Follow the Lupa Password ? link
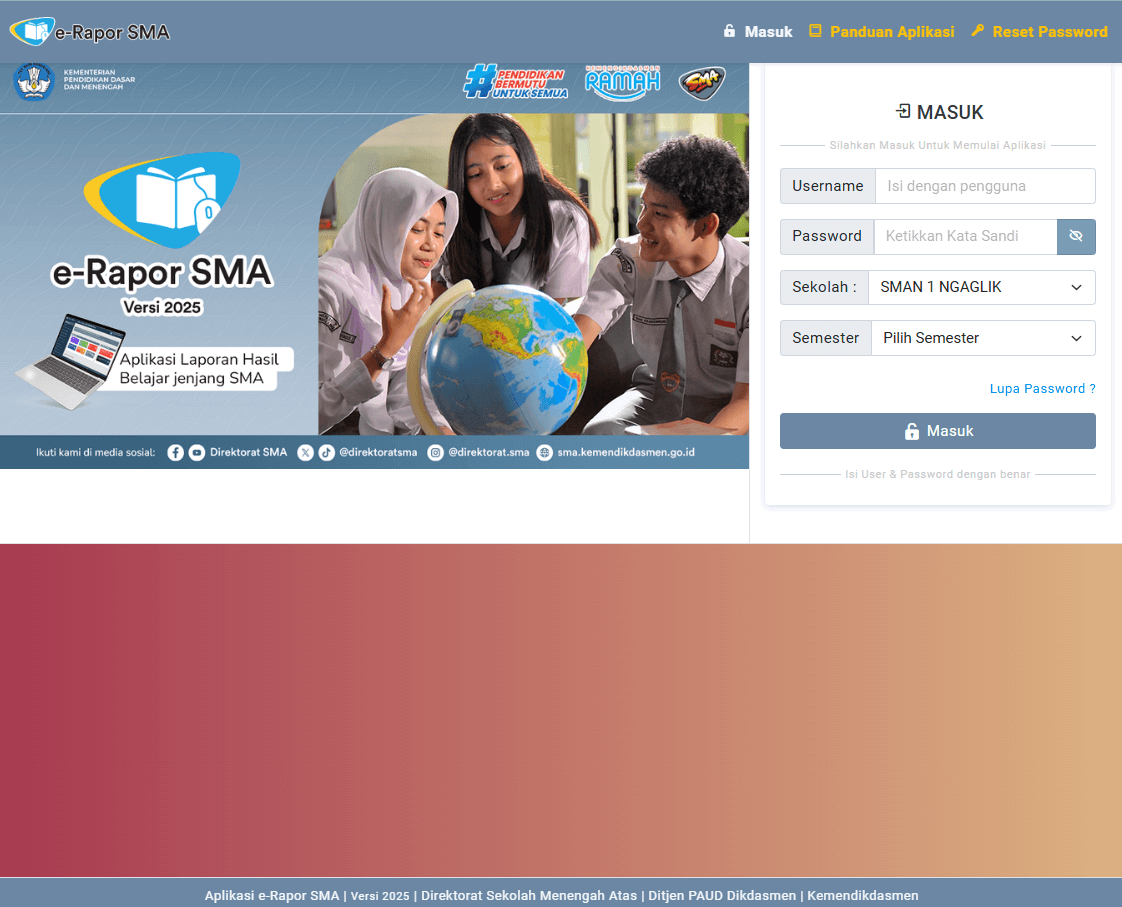1122x907 pixels. coord(1042,389)
